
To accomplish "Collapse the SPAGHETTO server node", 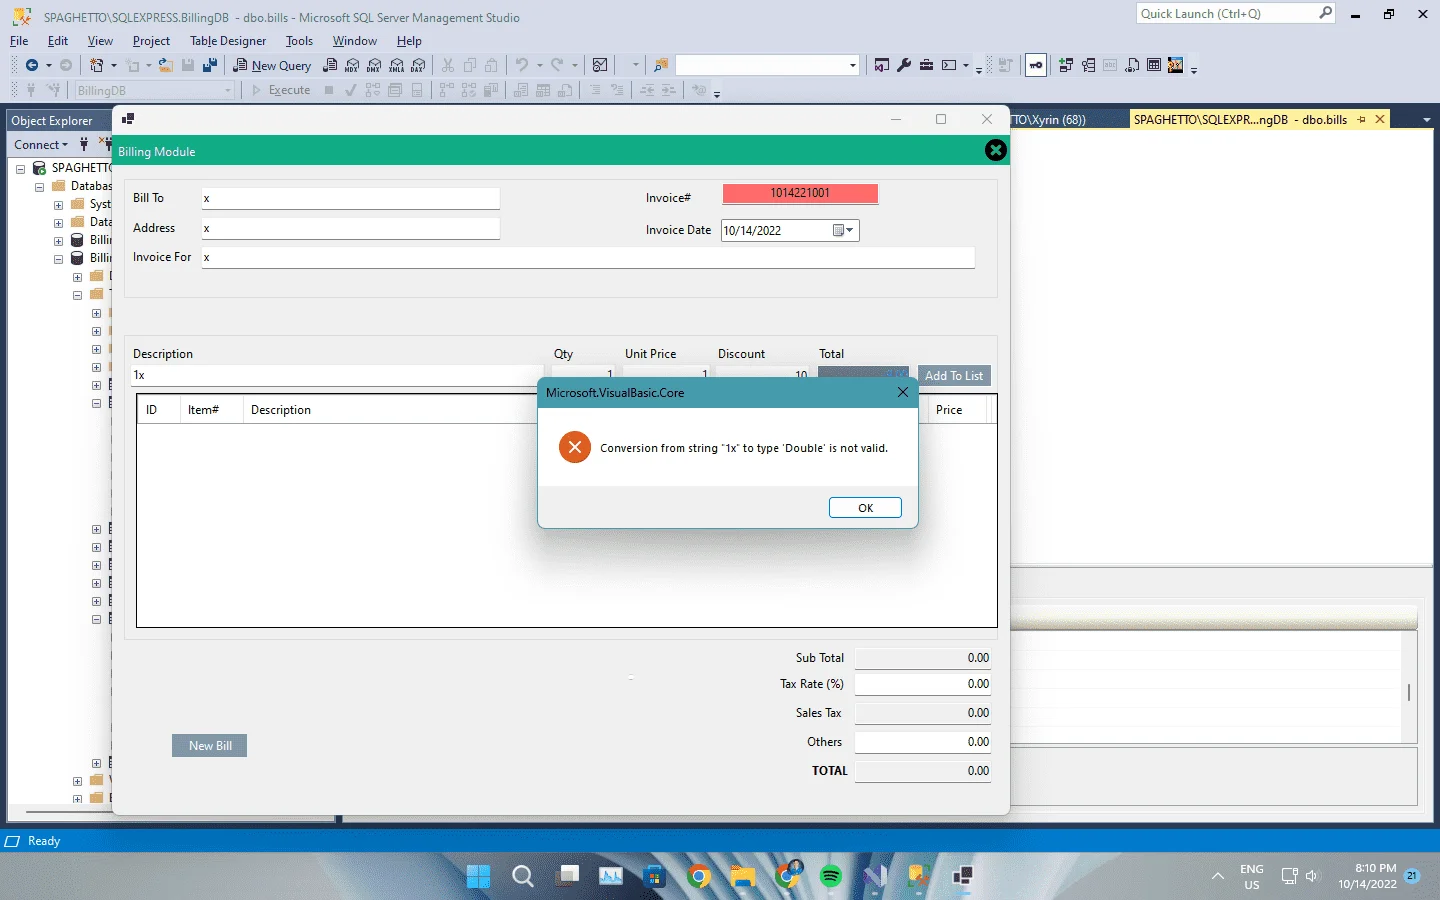I will click(20, 169).
